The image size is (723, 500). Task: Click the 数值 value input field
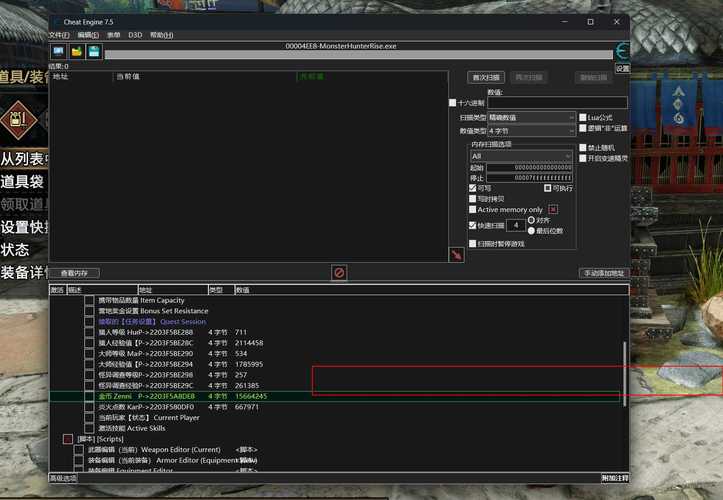pos(557,103)
